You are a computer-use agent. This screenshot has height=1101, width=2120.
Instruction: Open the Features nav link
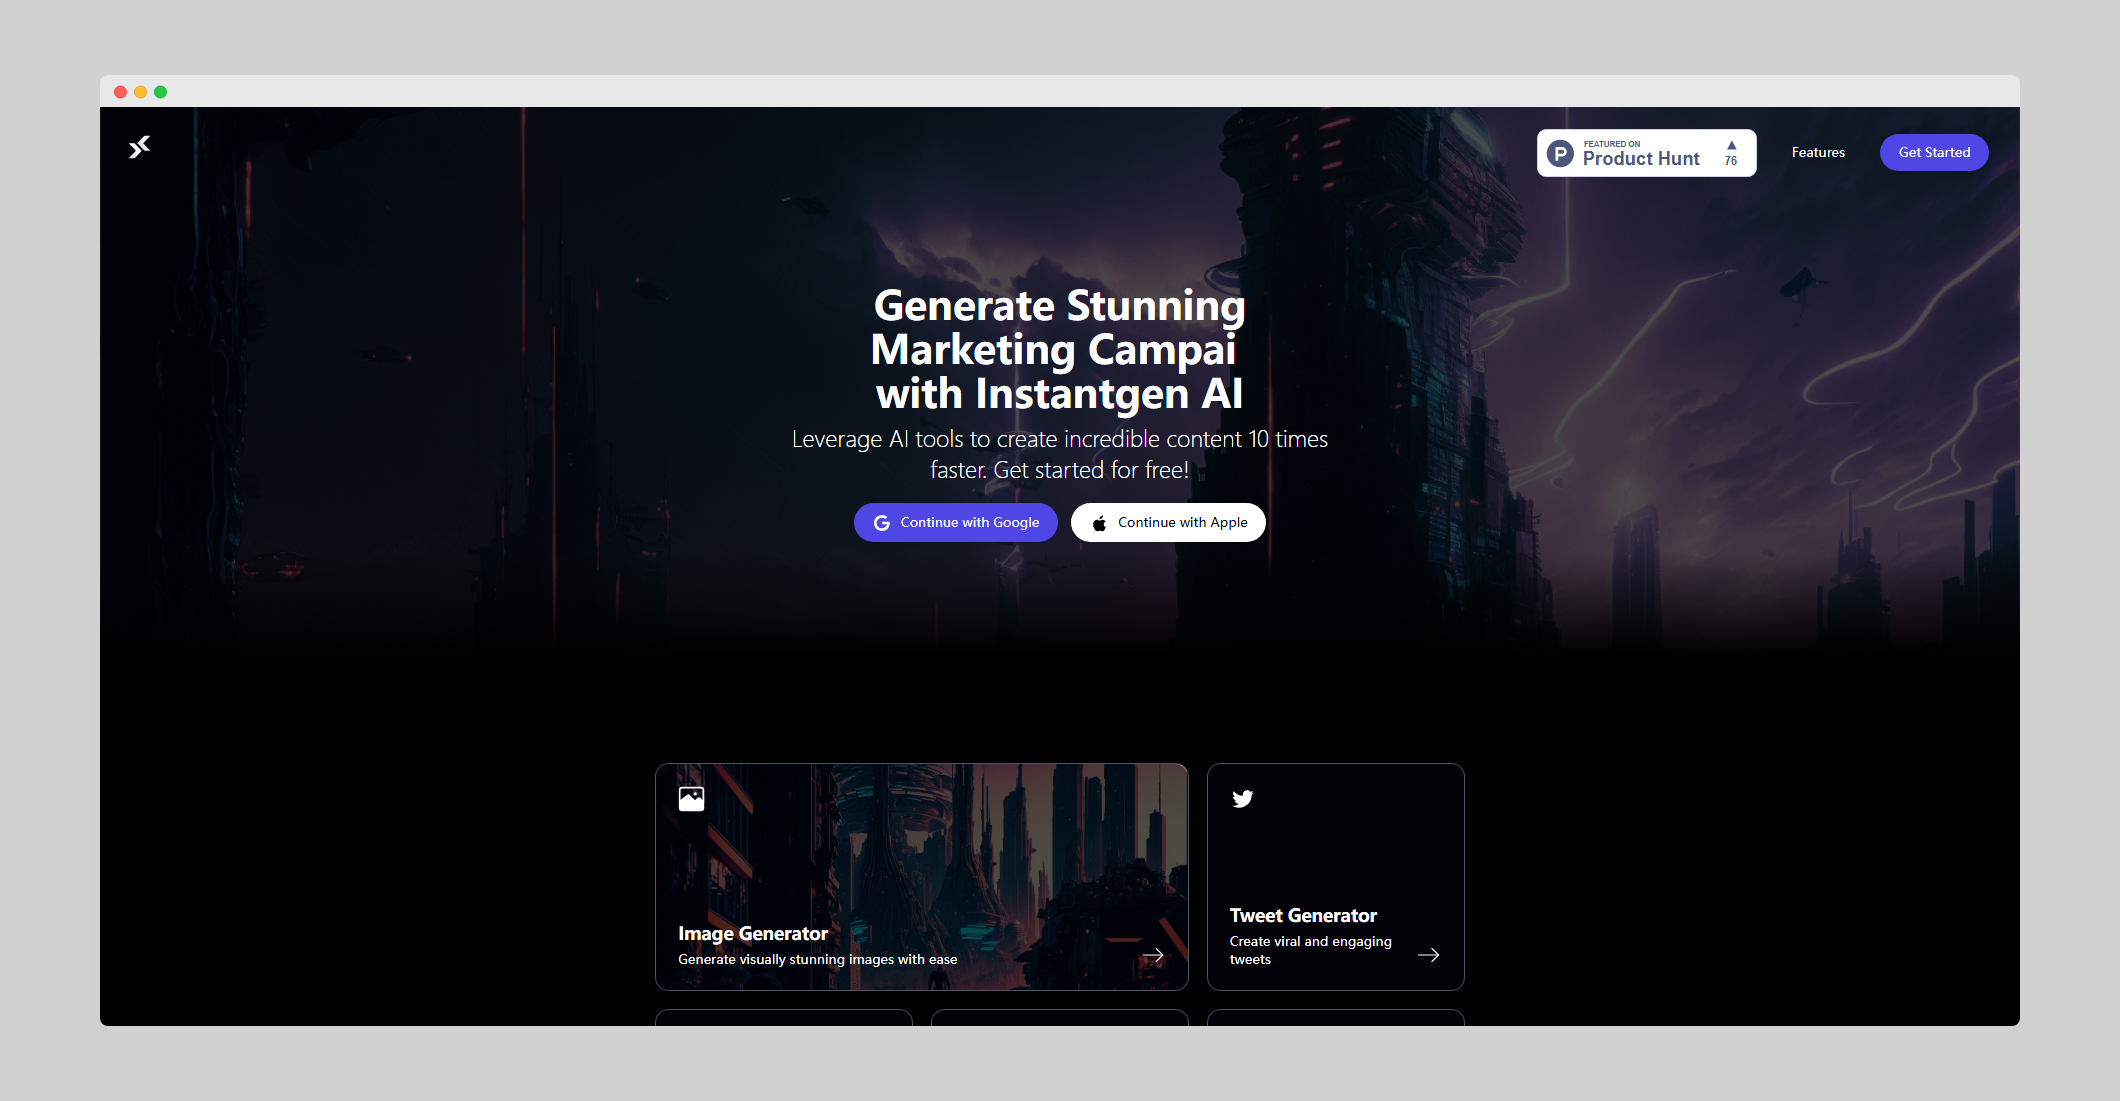click(x=1817, y=153)
